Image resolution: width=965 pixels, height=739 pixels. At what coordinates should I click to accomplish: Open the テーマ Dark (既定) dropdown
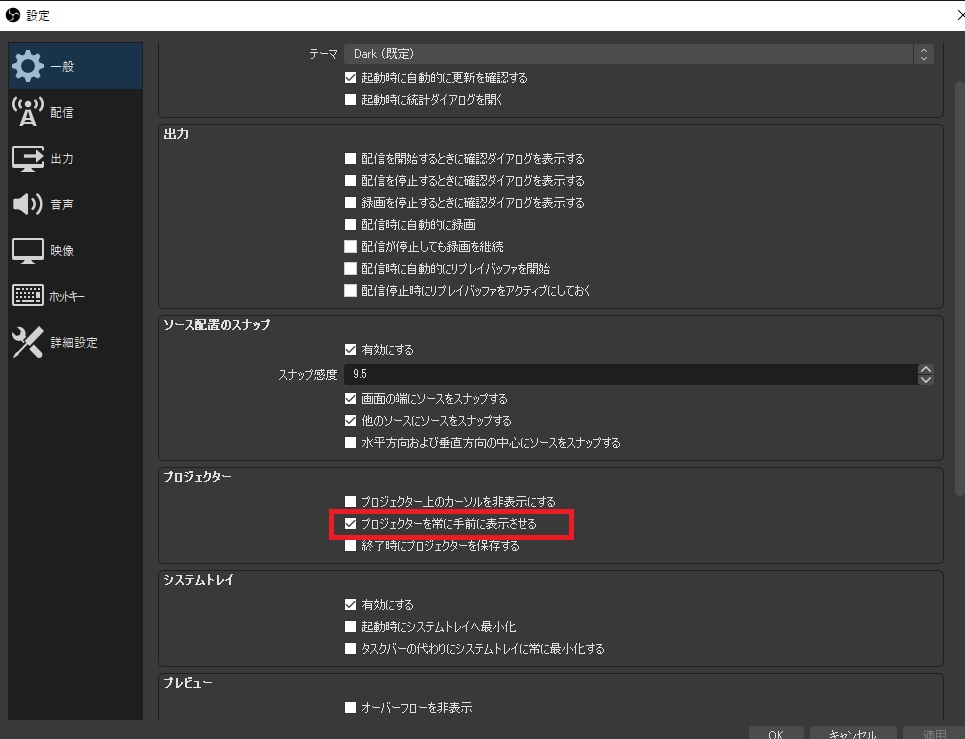coord(639,54)
